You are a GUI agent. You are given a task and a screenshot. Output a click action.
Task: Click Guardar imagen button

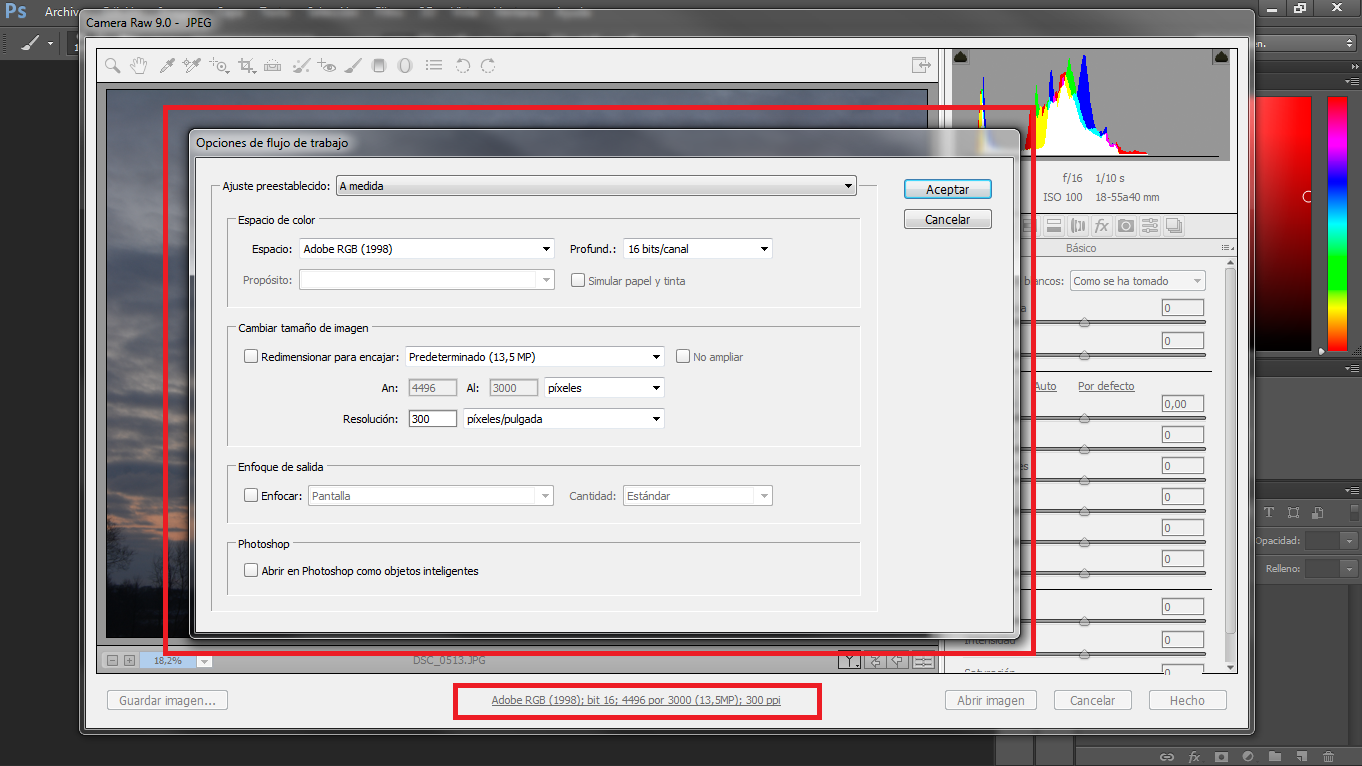167,700
